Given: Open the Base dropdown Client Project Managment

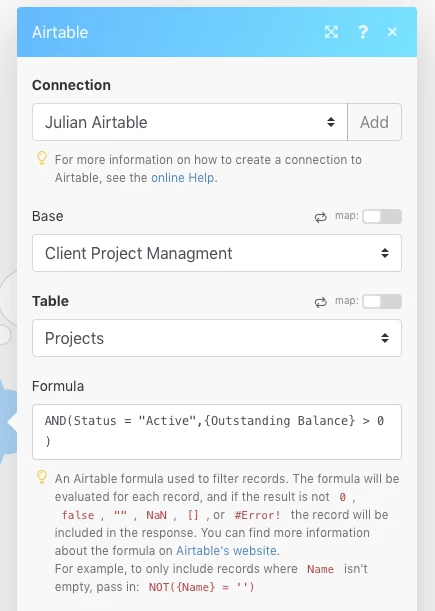Looking at the screenshot, I should click(x=217, y=253).
